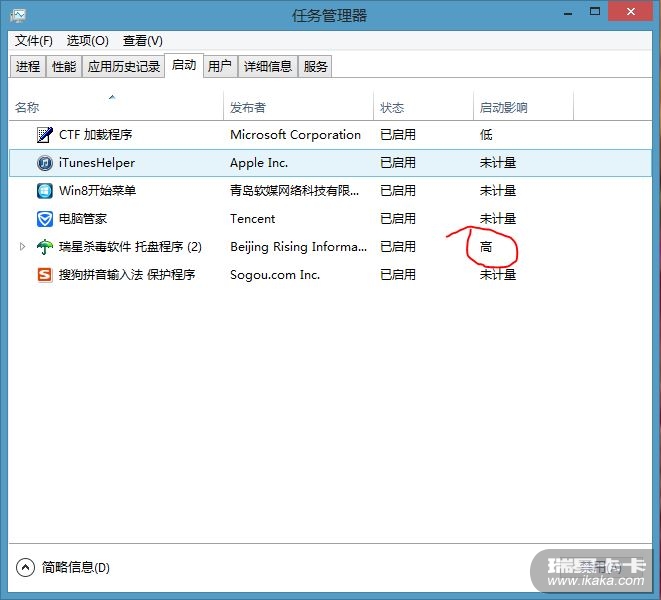This screenshot has width=661, height=600.
Task: Click the 电脑管家 shield icon
Action: click(45, 219)
